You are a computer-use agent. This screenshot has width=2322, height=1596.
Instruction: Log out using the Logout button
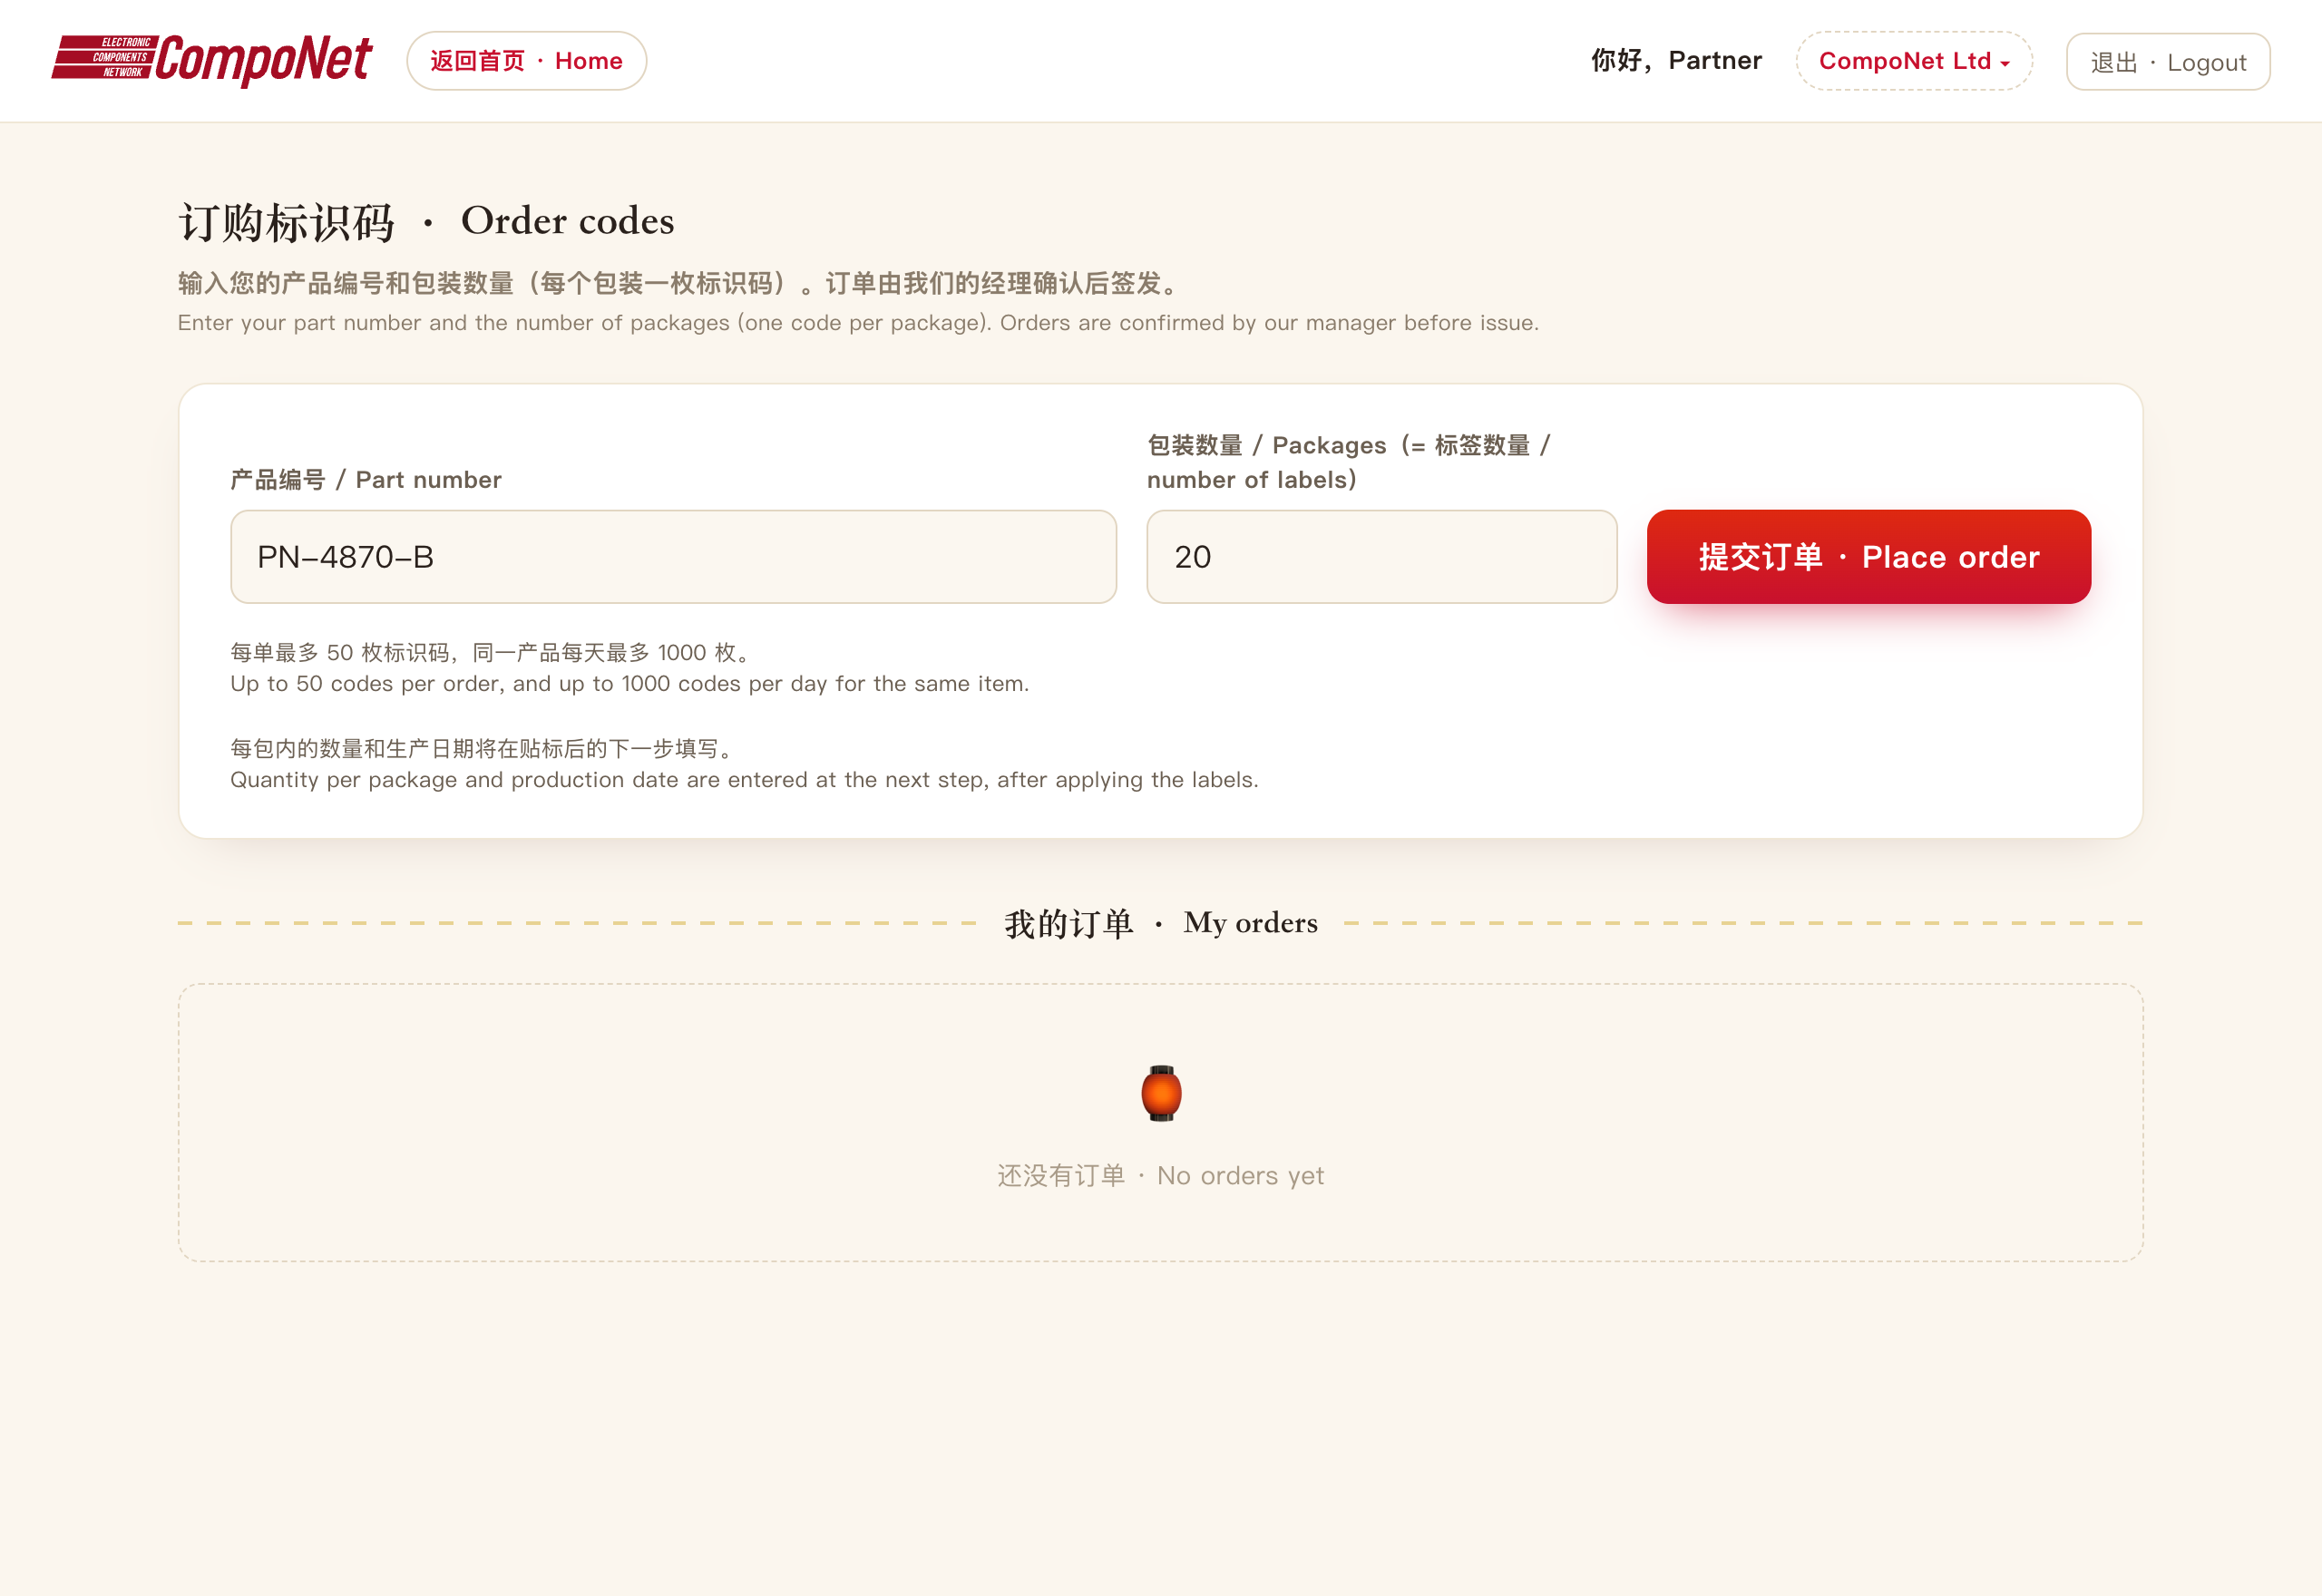(x=2168, y=62)
